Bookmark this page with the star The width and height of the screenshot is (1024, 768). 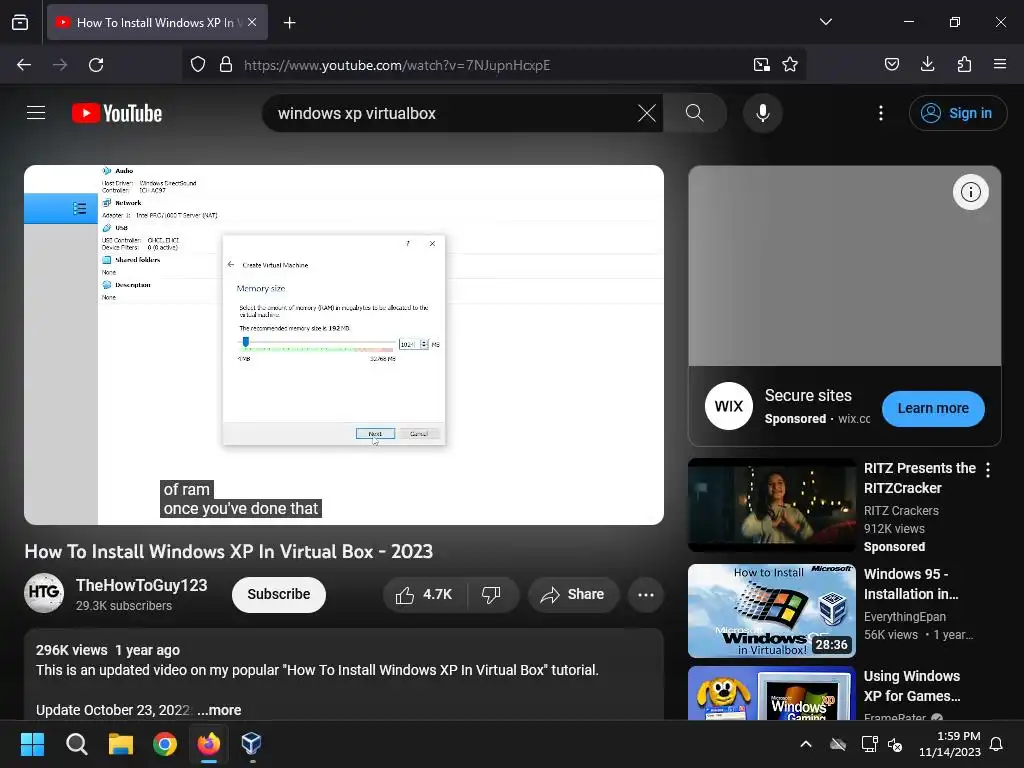(790, 65)
